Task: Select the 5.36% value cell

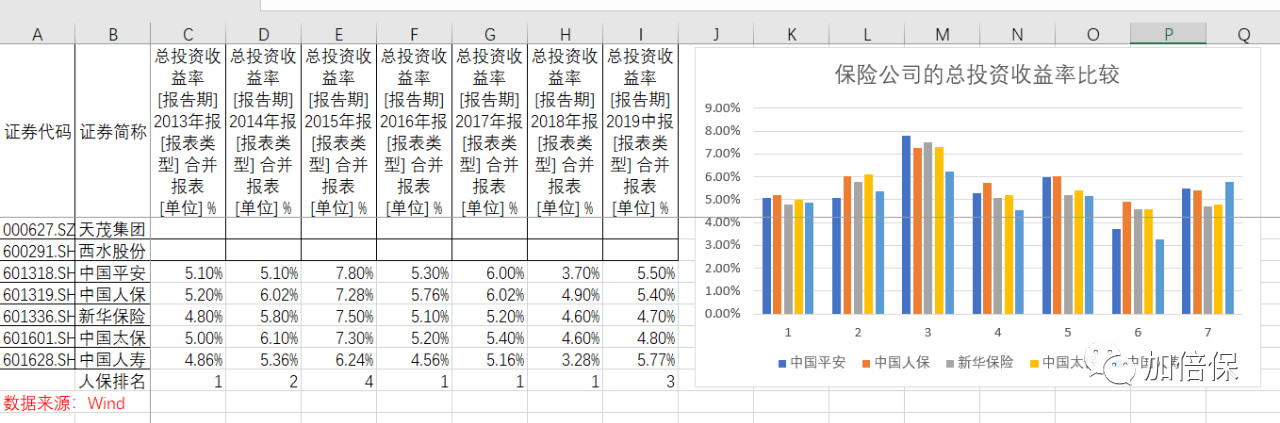Action: pyautogui.click(x=263, y=360)
